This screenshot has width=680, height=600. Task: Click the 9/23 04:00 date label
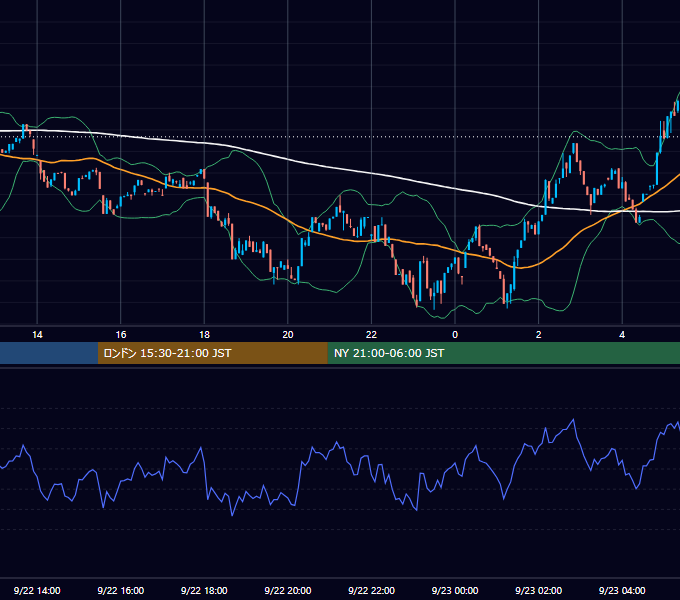pos(622,590)
